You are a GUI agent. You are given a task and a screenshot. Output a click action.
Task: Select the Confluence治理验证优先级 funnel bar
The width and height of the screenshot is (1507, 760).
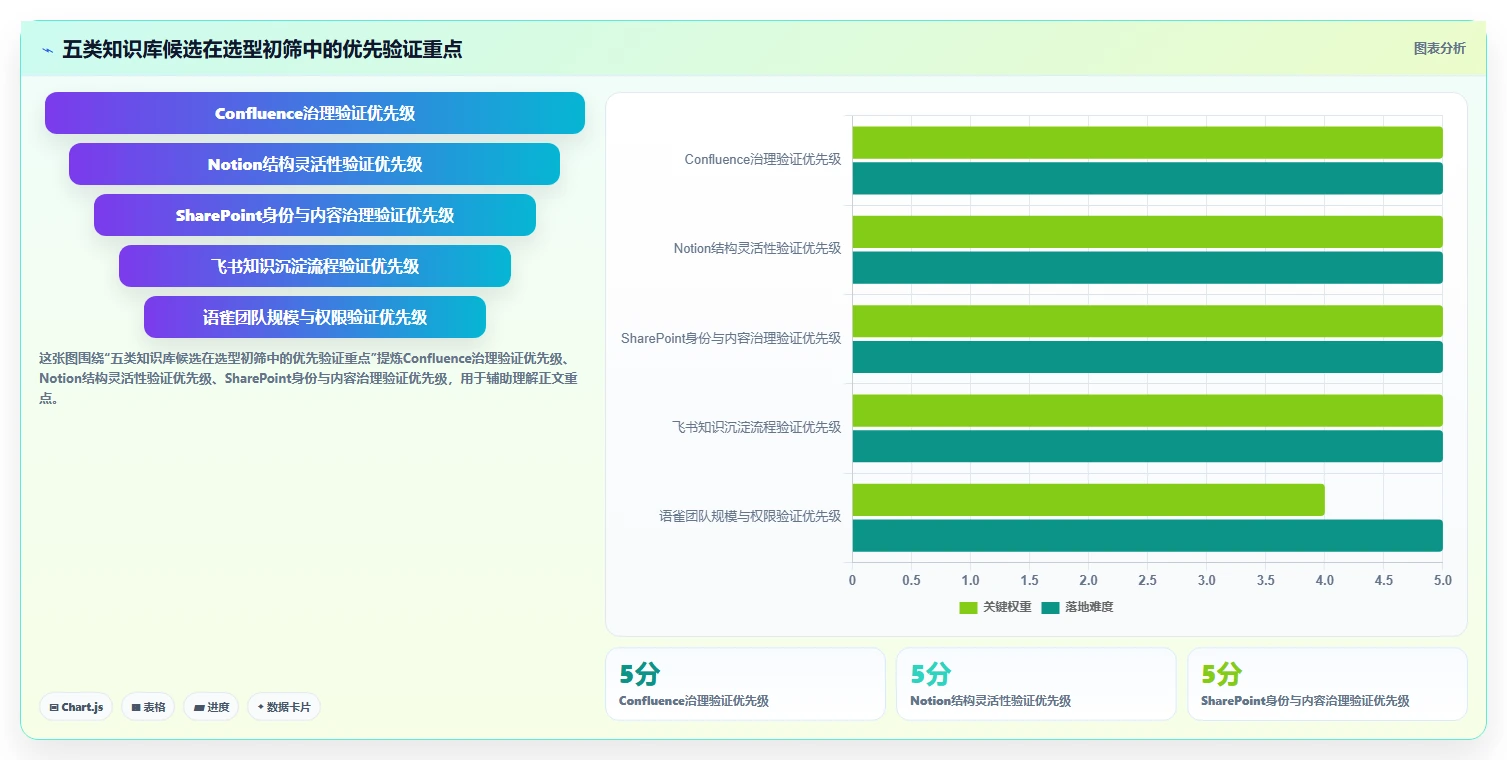(315, 113)
